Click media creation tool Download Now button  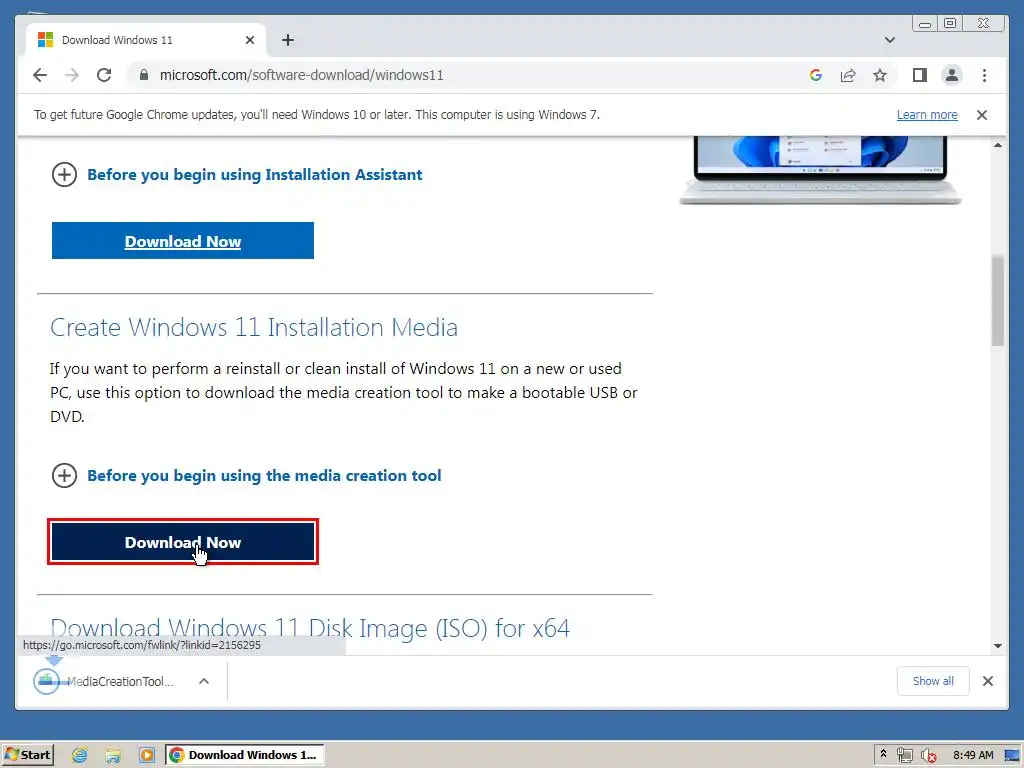183,542
